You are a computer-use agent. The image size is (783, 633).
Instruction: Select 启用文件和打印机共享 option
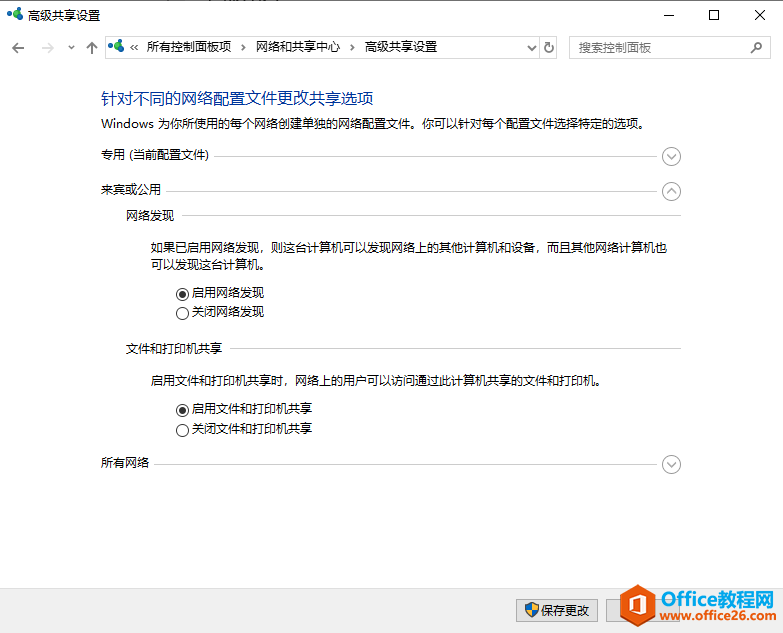[x=182, y=410]
